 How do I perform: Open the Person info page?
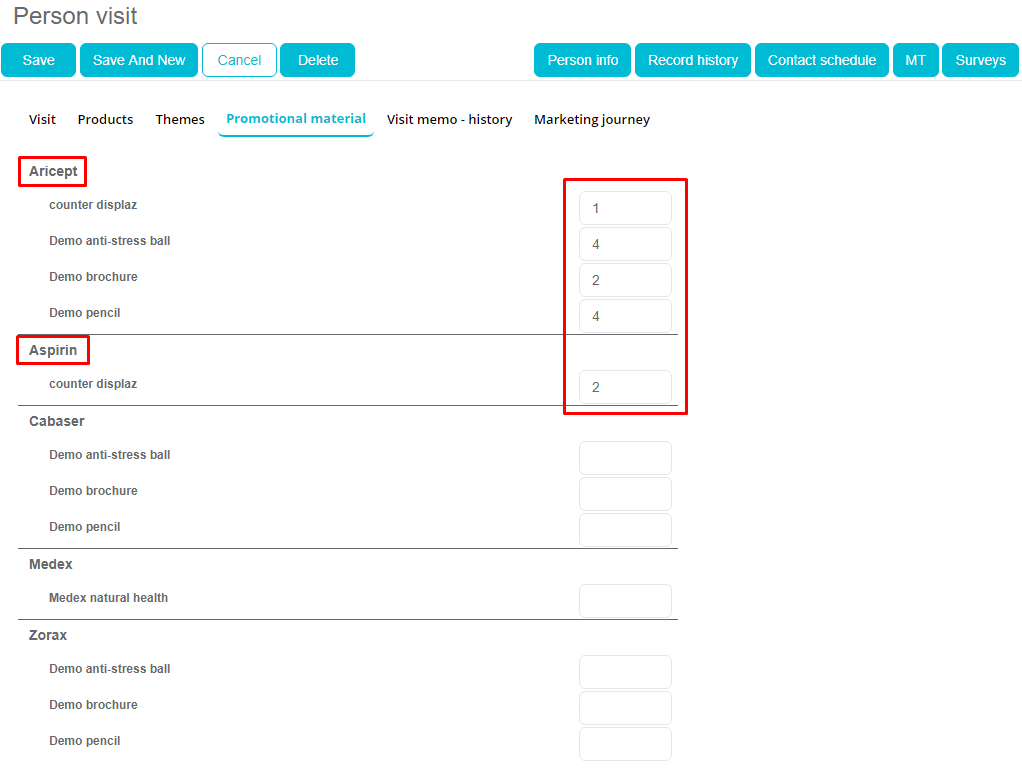click(582, 60)
